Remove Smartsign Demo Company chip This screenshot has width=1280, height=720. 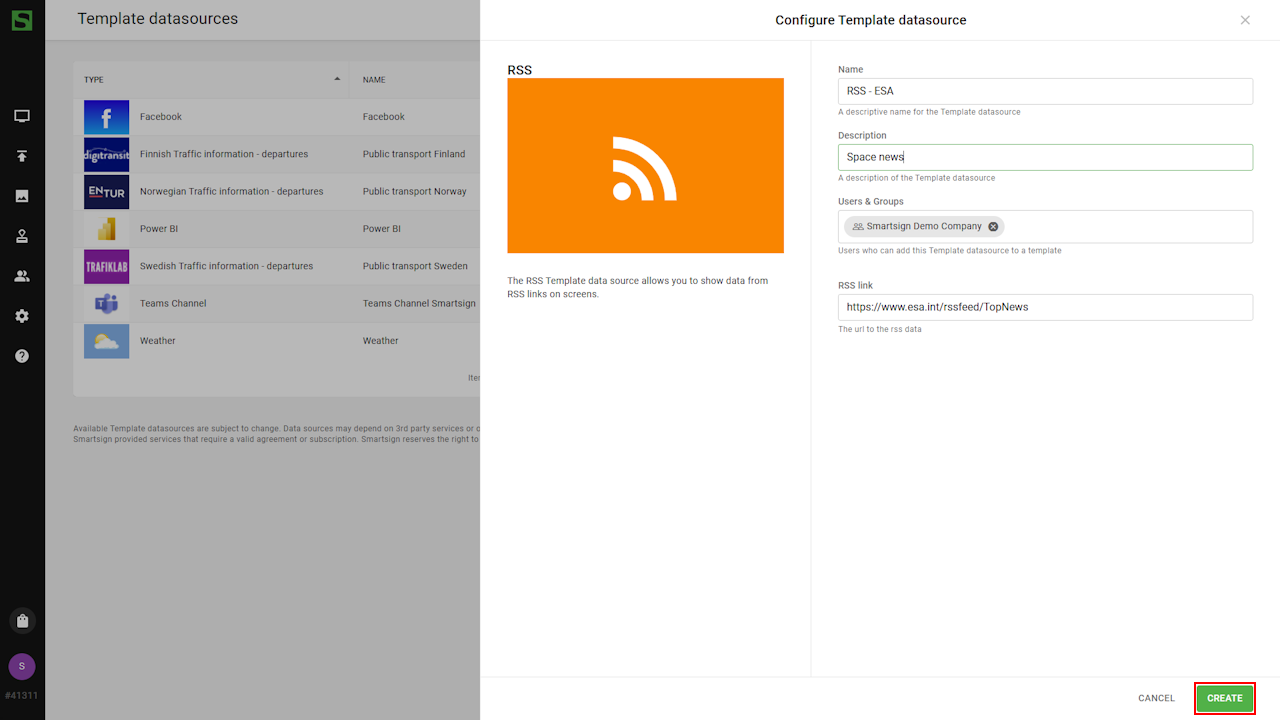point(993,227)
